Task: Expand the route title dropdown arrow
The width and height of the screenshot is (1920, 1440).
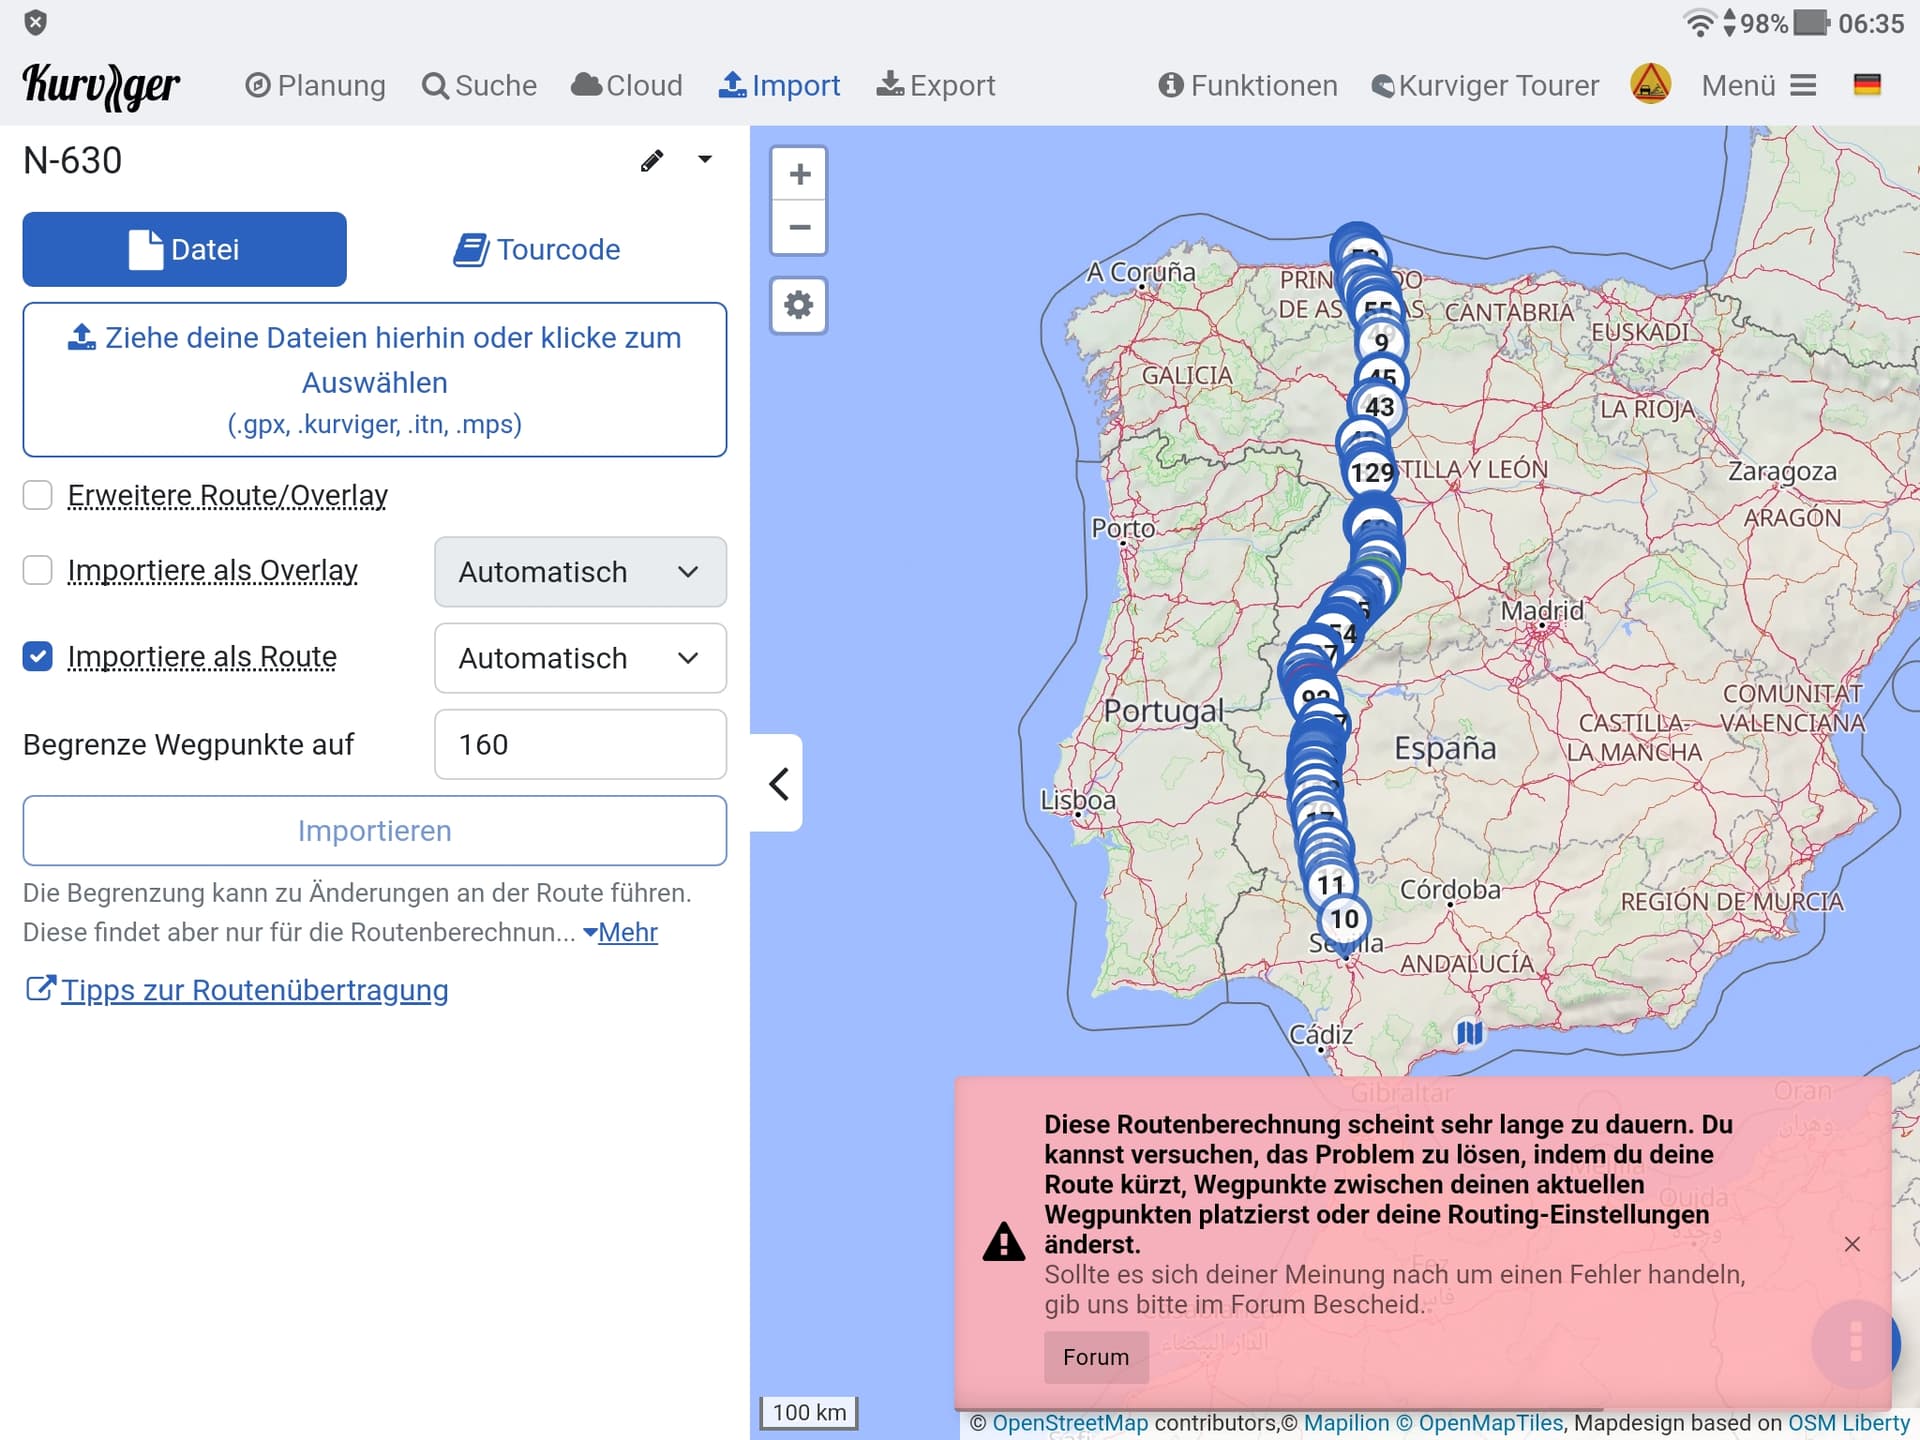Action: coord(705,160)
